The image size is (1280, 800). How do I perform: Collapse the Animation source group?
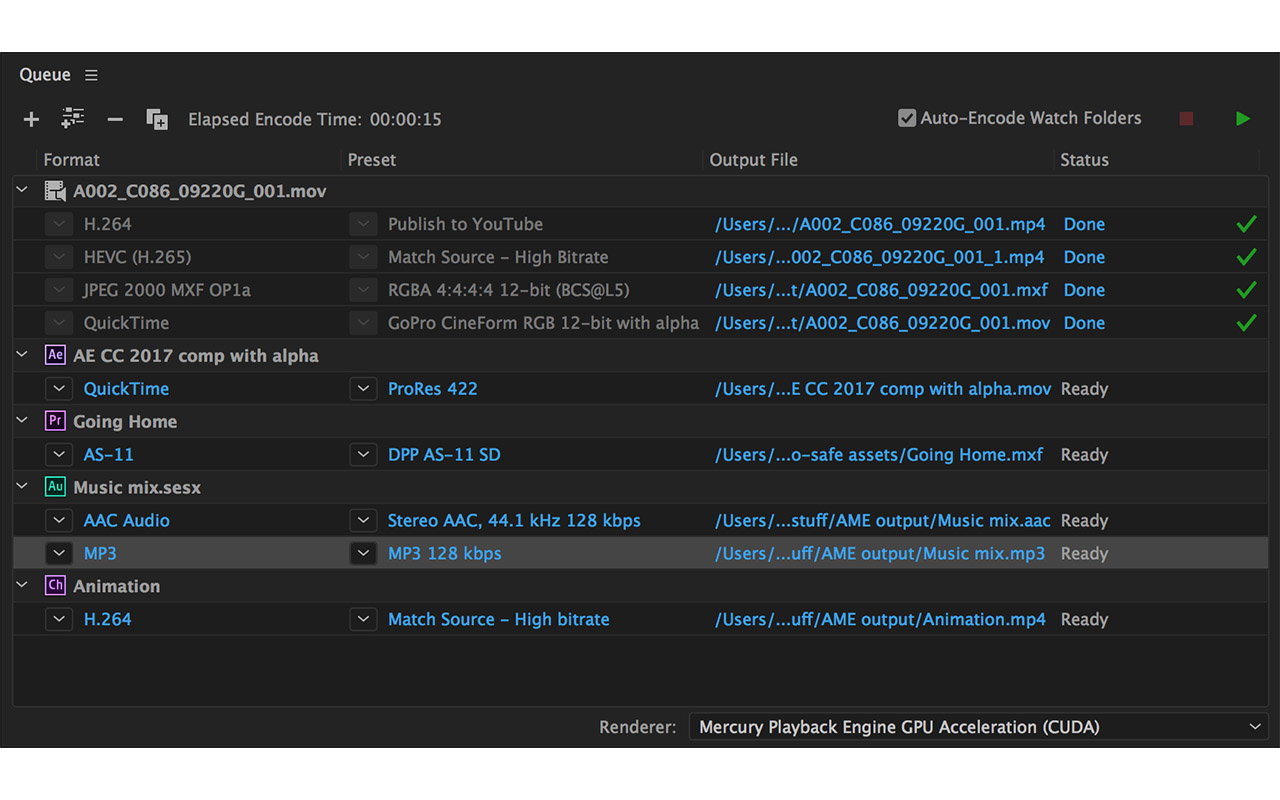click(x=23, y=586)
